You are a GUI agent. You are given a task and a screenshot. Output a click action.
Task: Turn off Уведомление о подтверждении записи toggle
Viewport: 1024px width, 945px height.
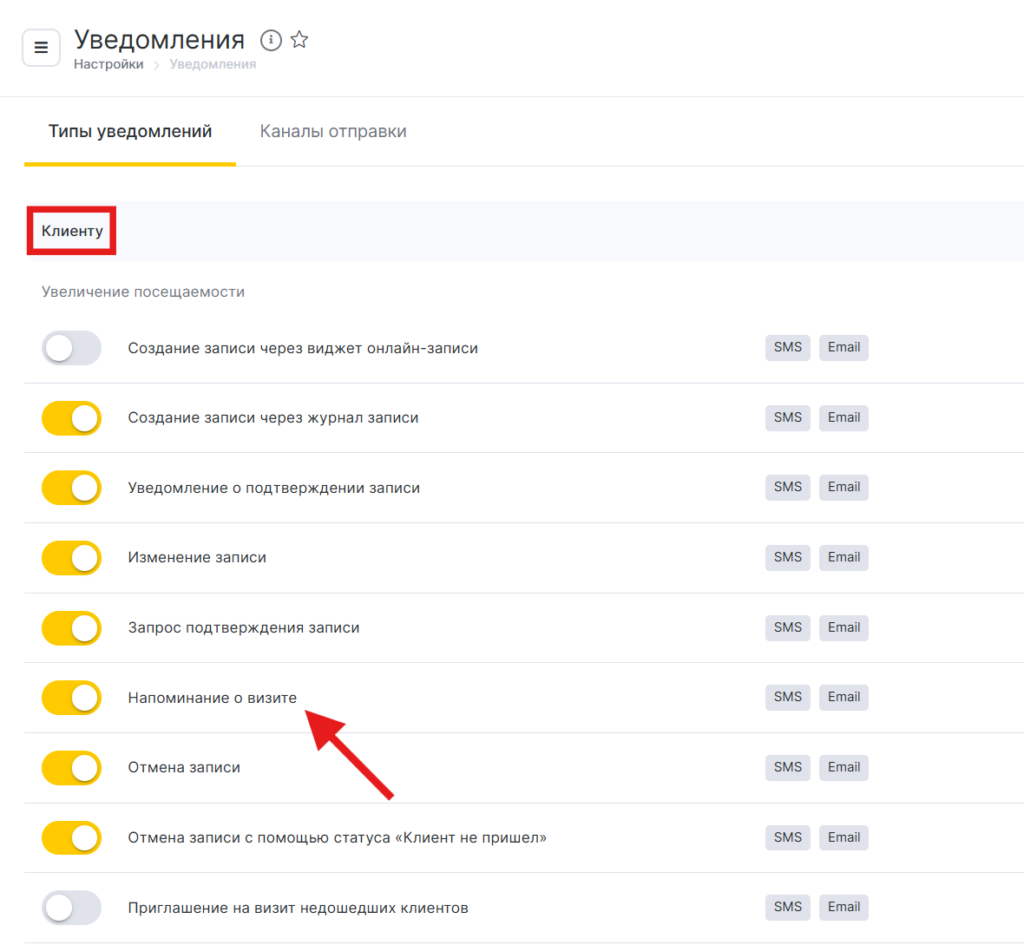coord(72,488)
